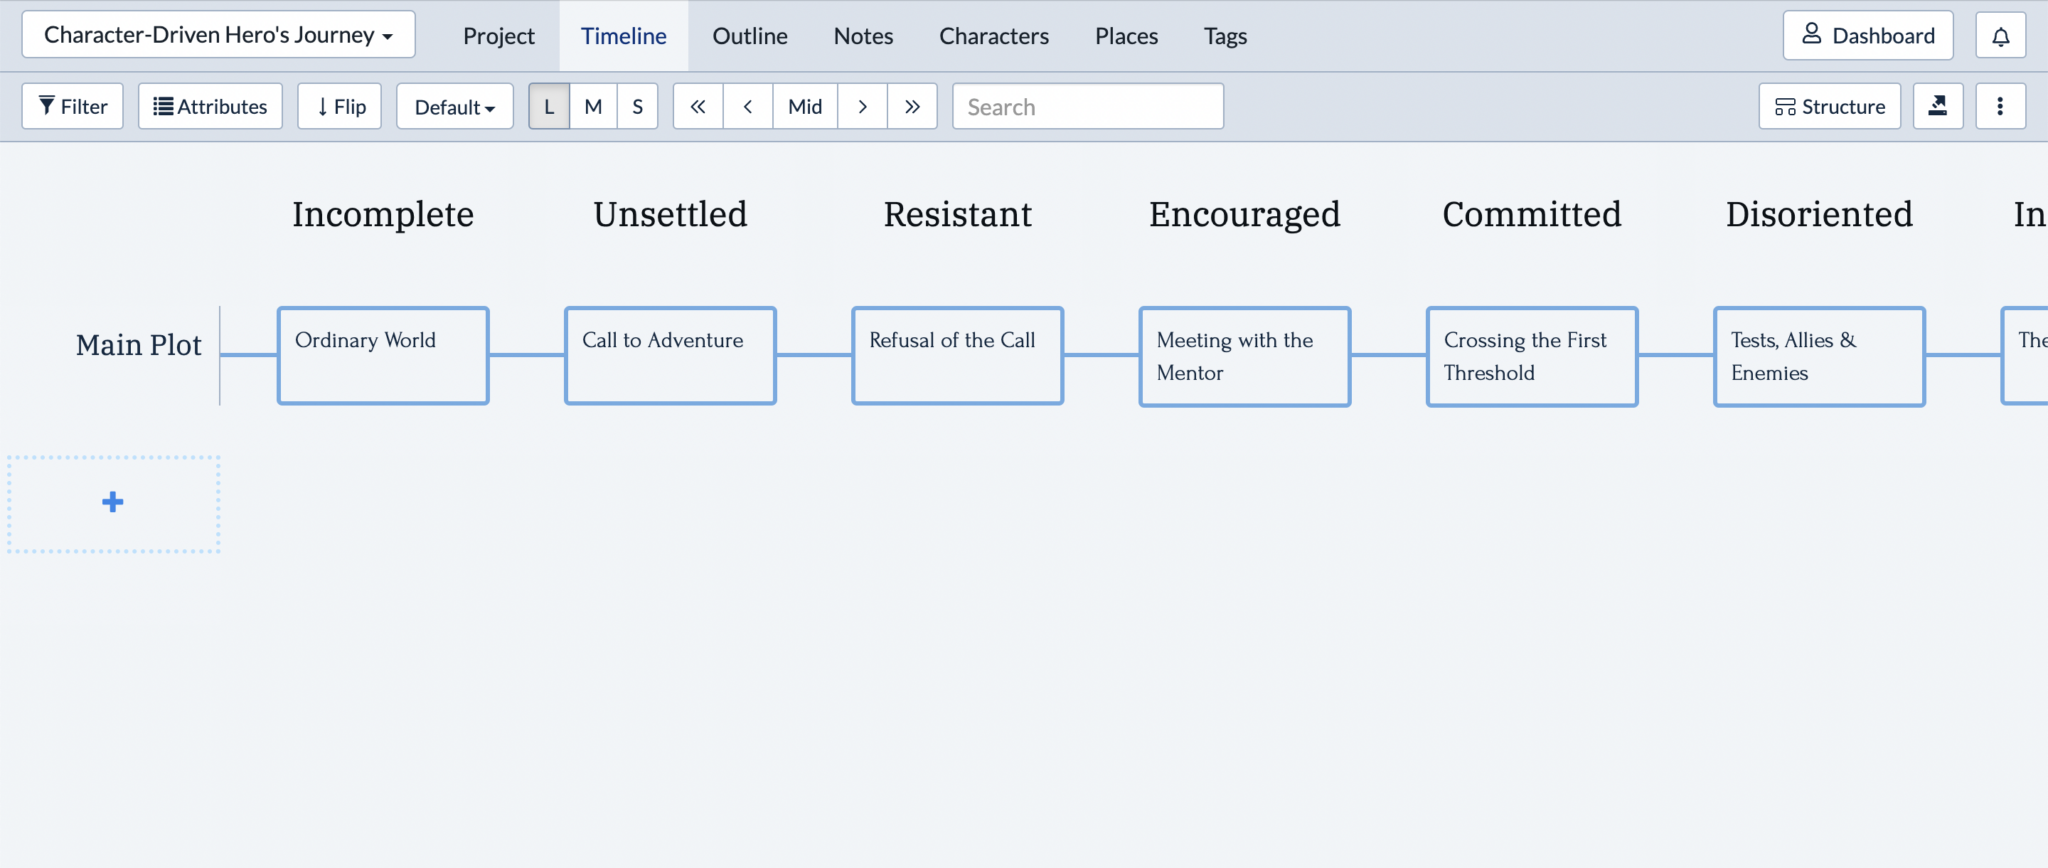Open the Structure view

pyautogui.click(x=1830, y=106)
